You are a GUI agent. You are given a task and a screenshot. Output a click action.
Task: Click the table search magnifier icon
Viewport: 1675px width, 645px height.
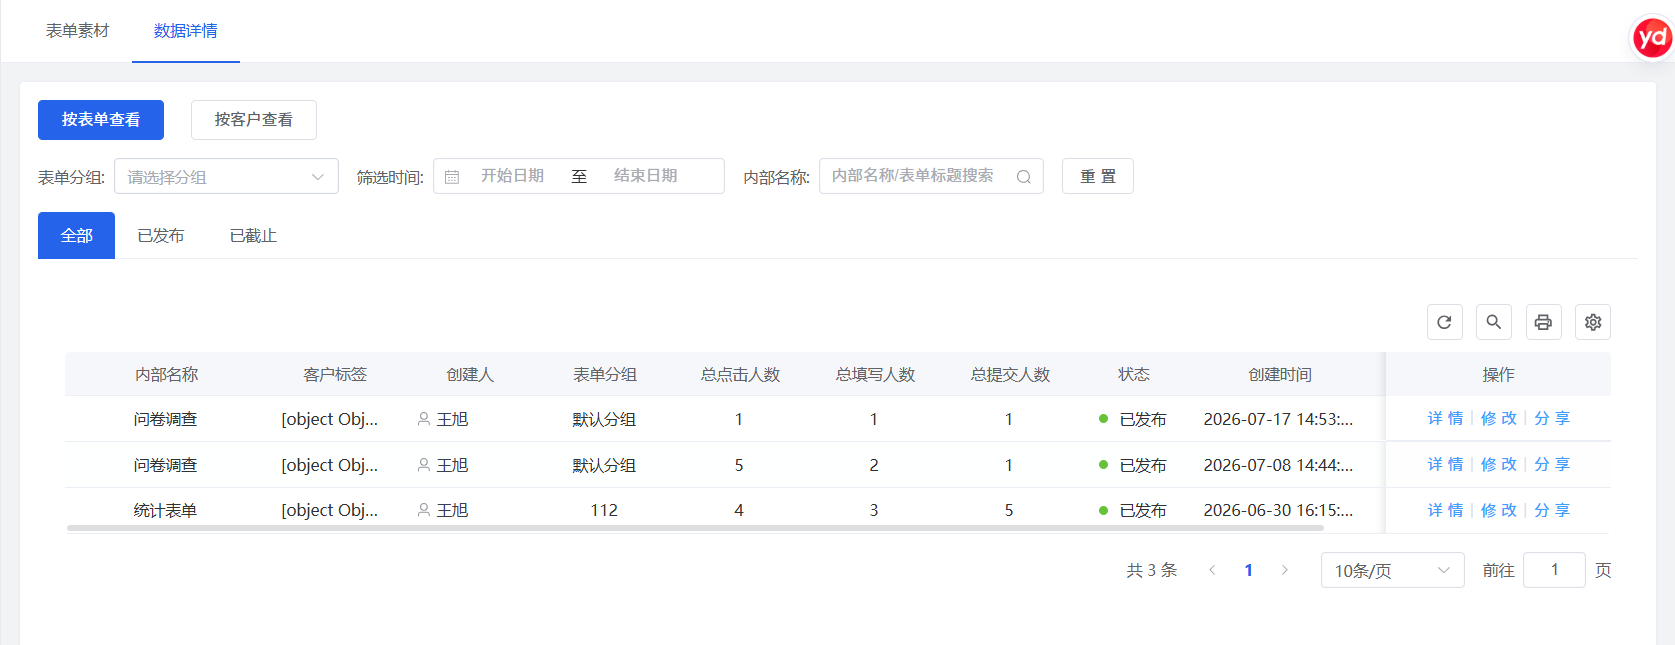pyautogui.click(x=1493, y=322)
